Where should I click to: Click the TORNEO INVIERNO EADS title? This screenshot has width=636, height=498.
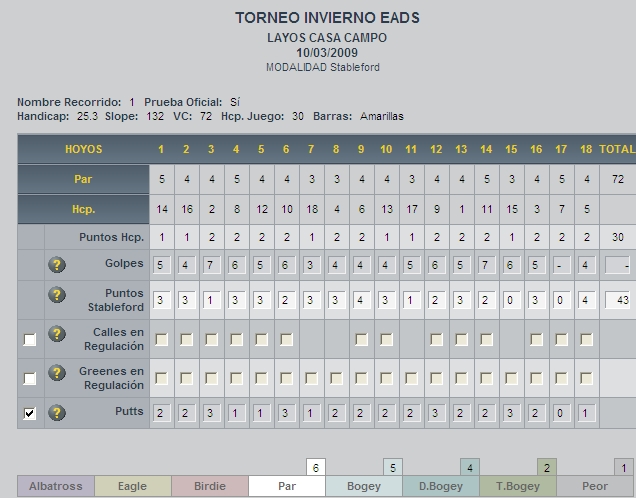coord(327,18)
